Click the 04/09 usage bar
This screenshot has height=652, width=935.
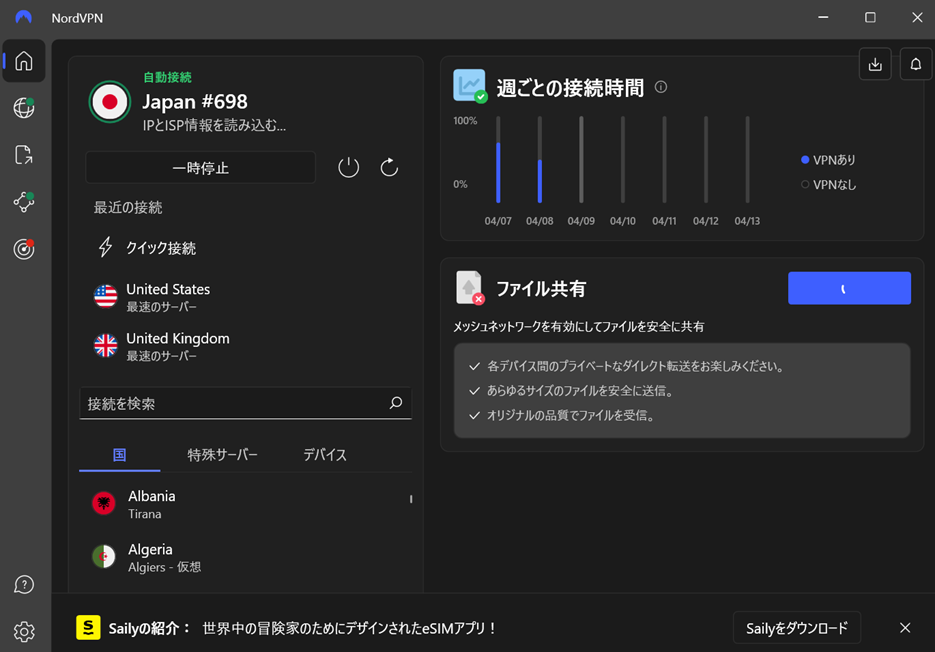click(581, 159)
